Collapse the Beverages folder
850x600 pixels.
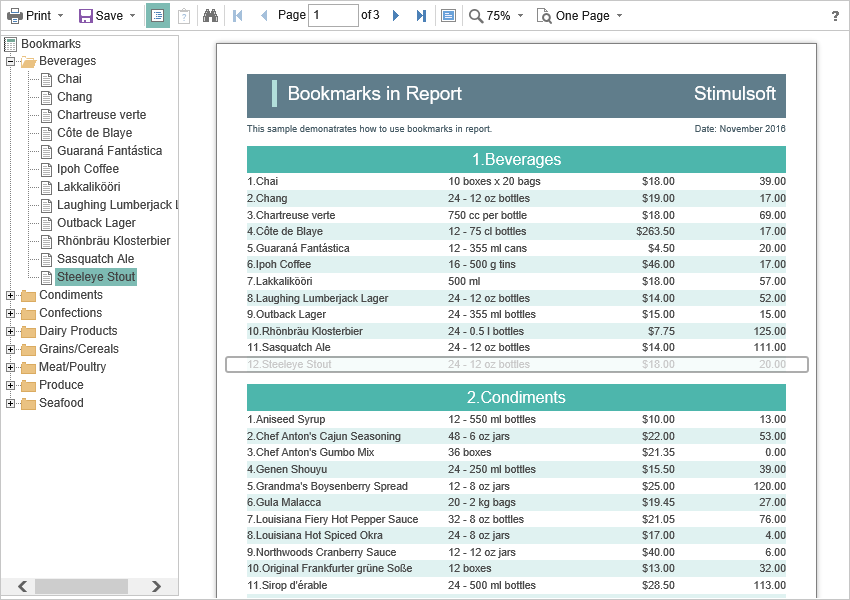pos(10,60)
